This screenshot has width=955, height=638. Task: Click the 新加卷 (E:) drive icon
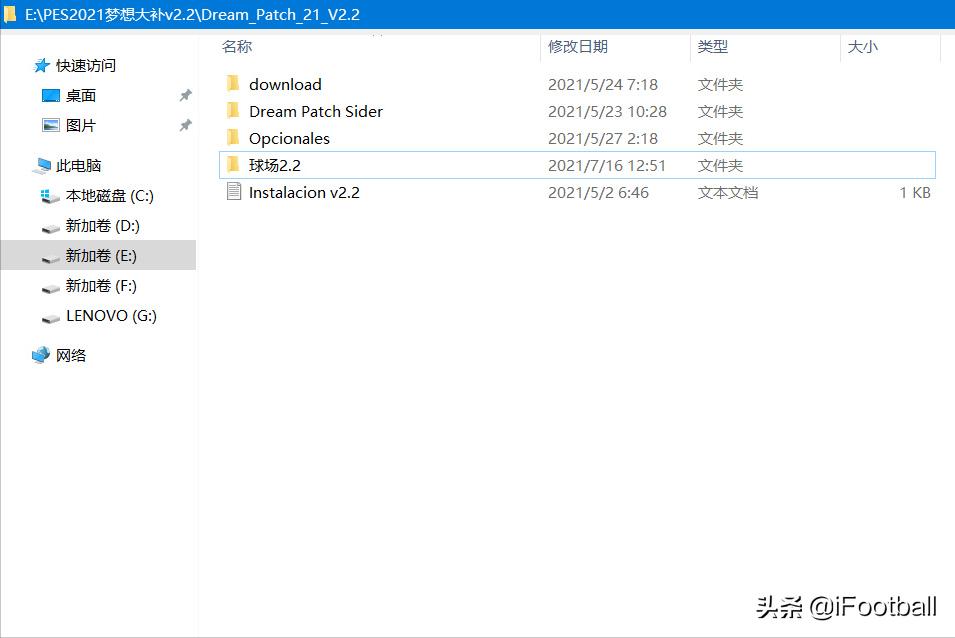tap(50, 258)
